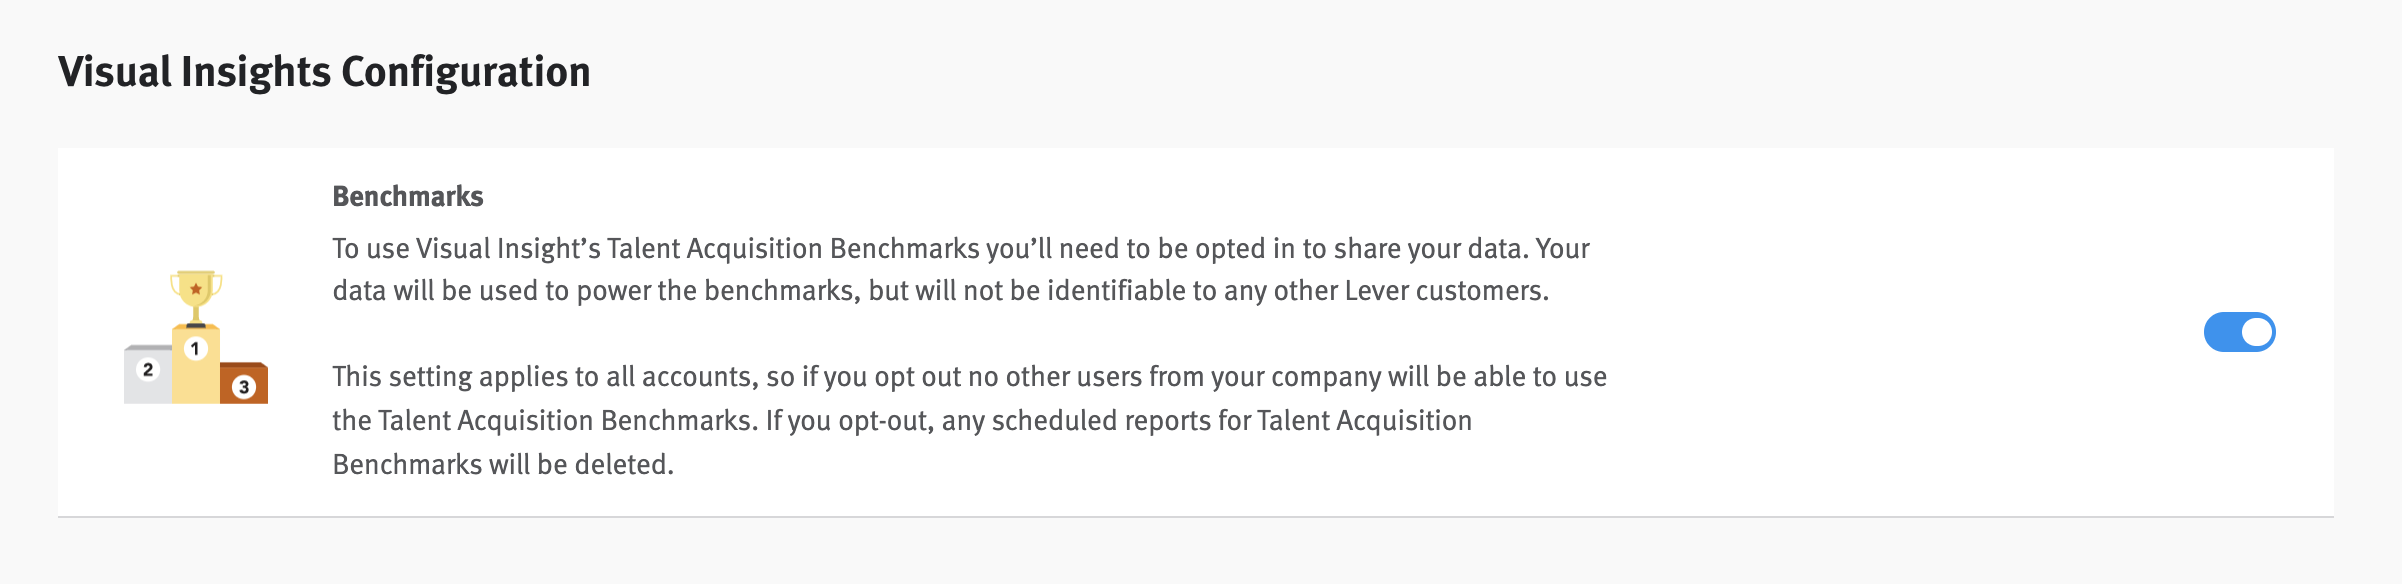Click the number 3 bronze podium badge
The height and width of the screenshot is (584, 2402).
[x=244, y=387]
